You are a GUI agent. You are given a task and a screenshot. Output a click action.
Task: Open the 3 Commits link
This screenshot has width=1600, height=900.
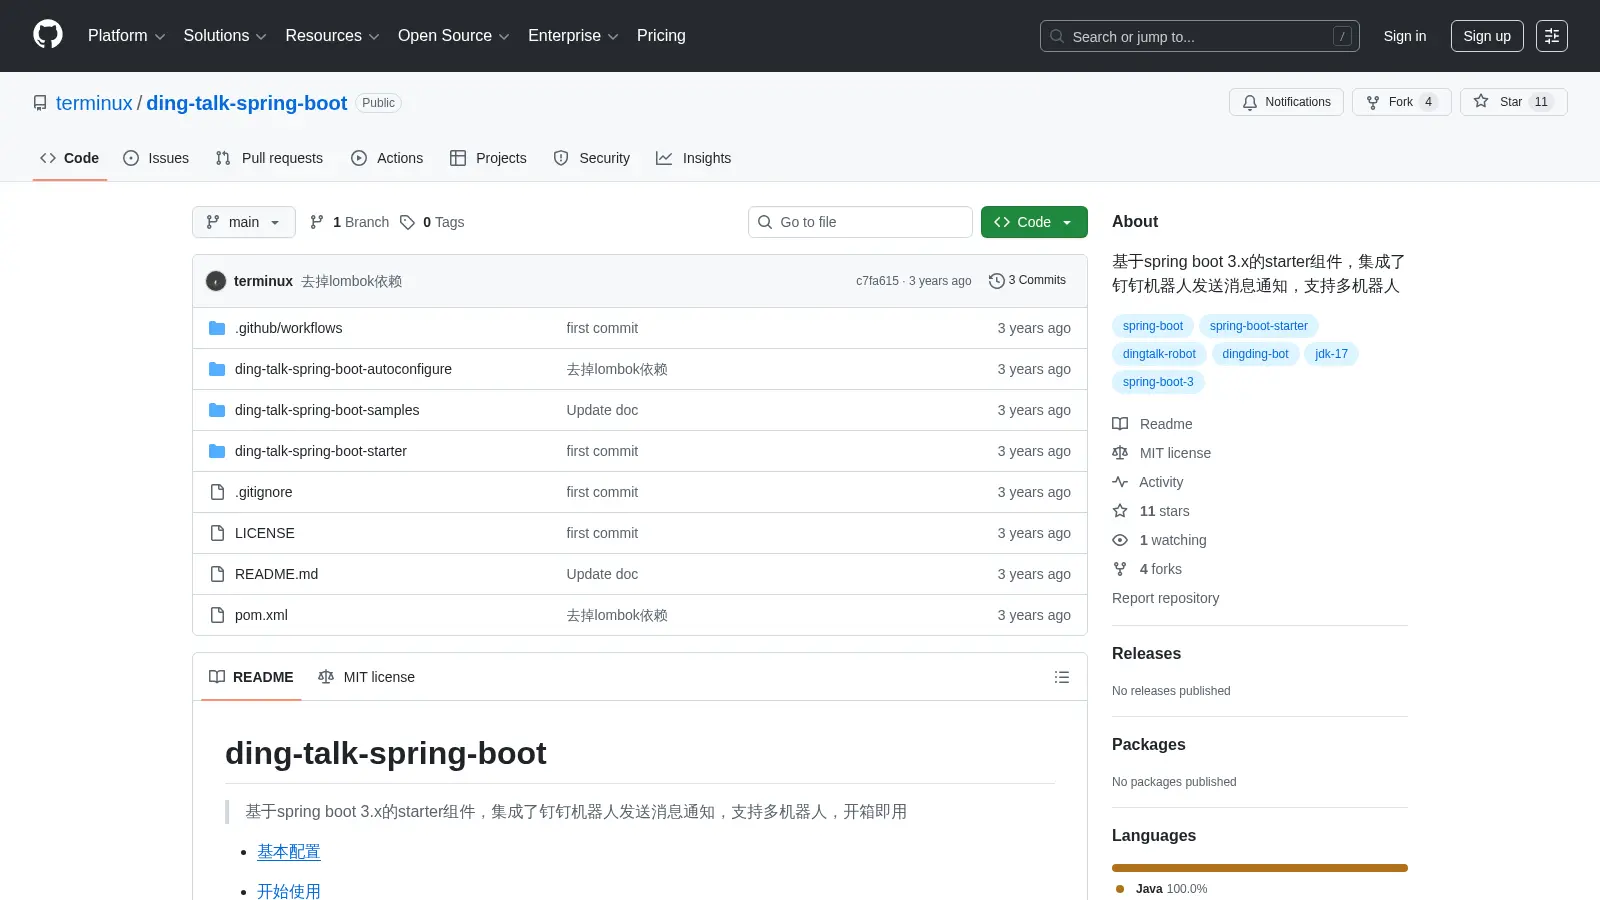coord(1027,281)
